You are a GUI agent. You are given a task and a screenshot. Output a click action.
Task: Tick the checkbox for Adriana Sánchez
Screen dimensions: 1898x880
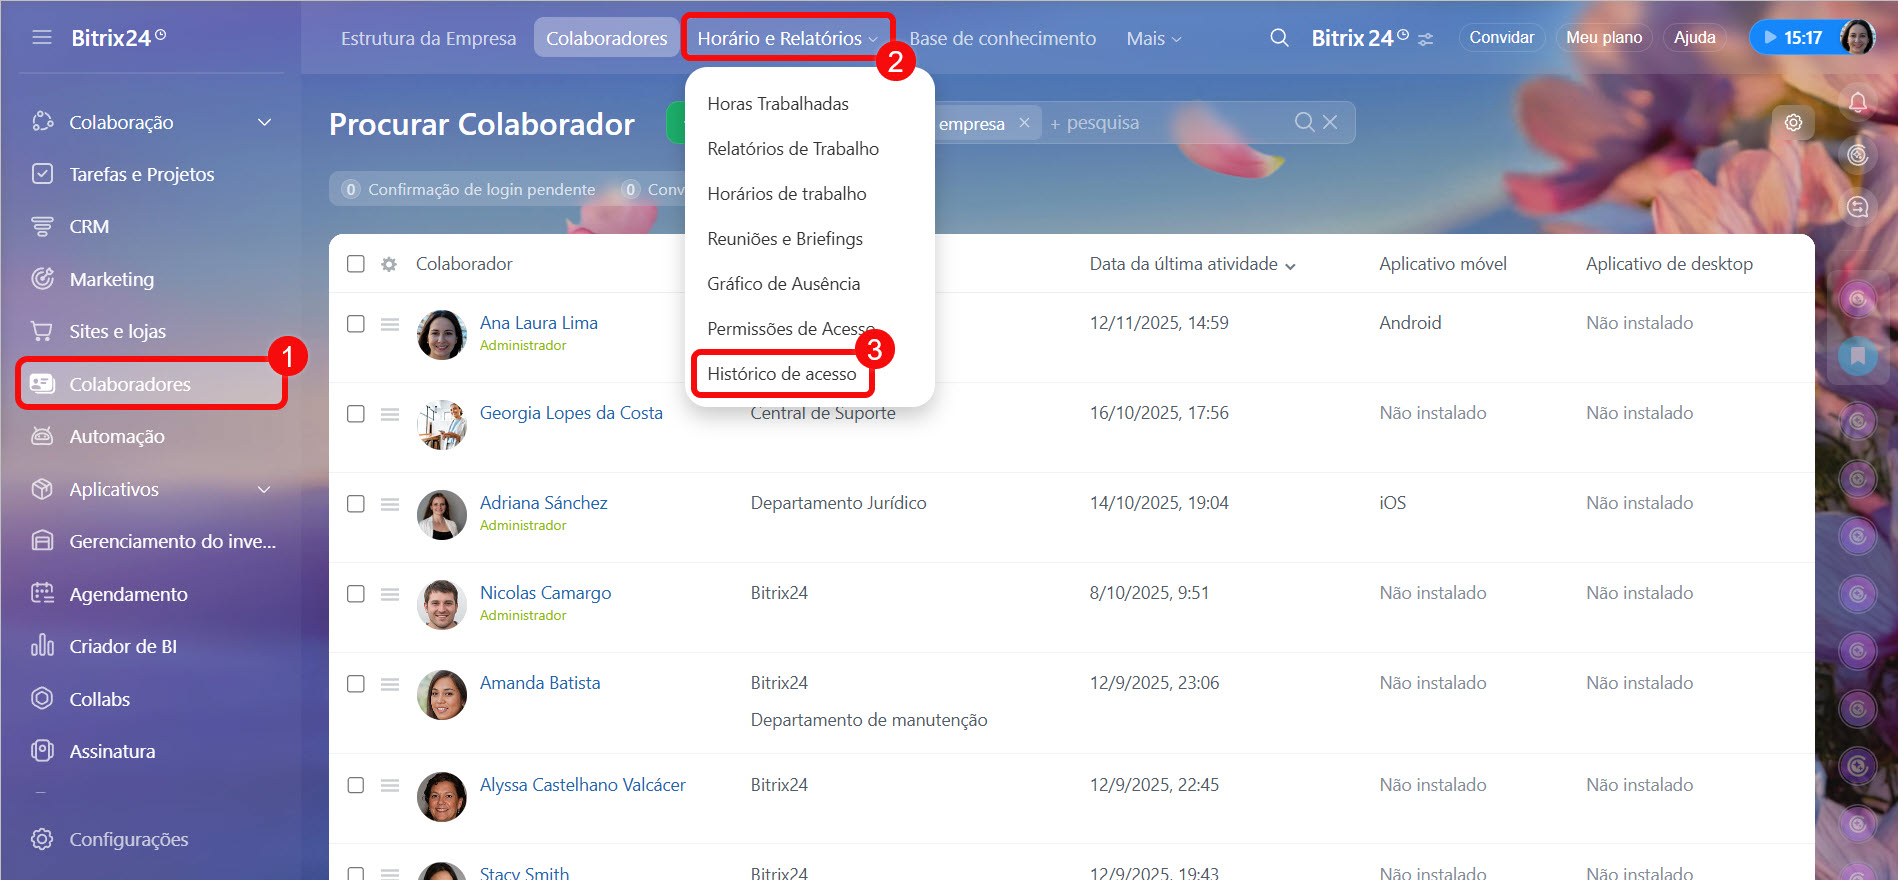356,504
